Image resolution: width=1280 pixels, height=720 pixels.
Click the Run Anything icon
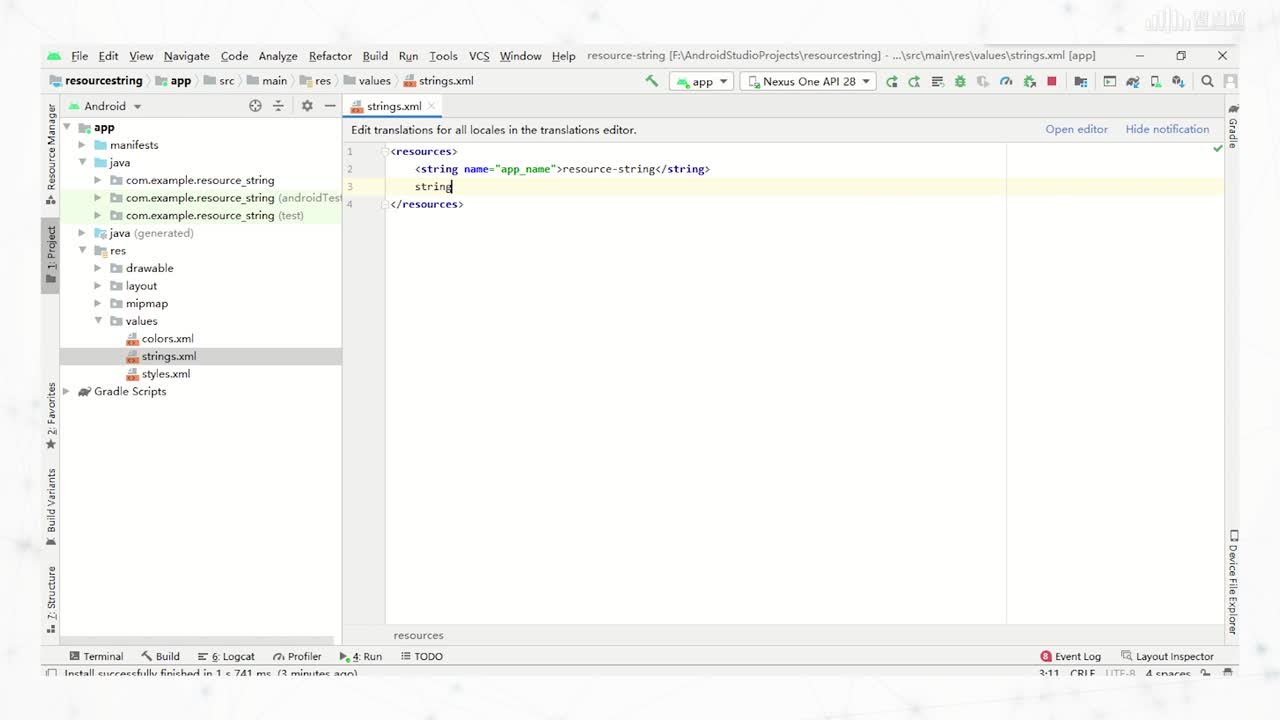click(1109, 81)
